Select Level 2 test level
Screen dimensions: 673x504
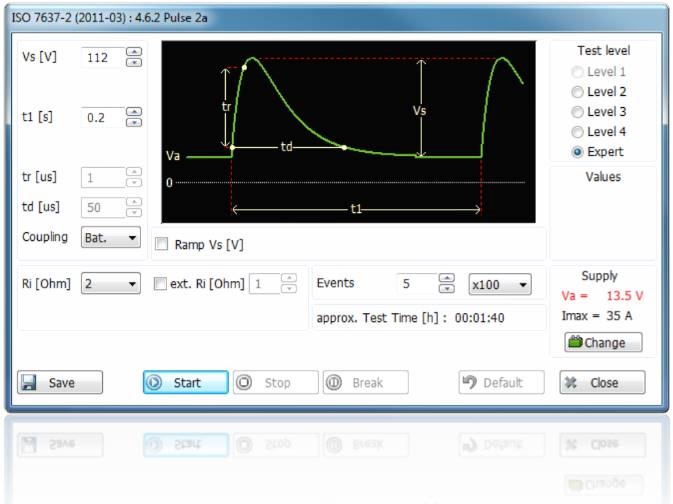(576, 92)
